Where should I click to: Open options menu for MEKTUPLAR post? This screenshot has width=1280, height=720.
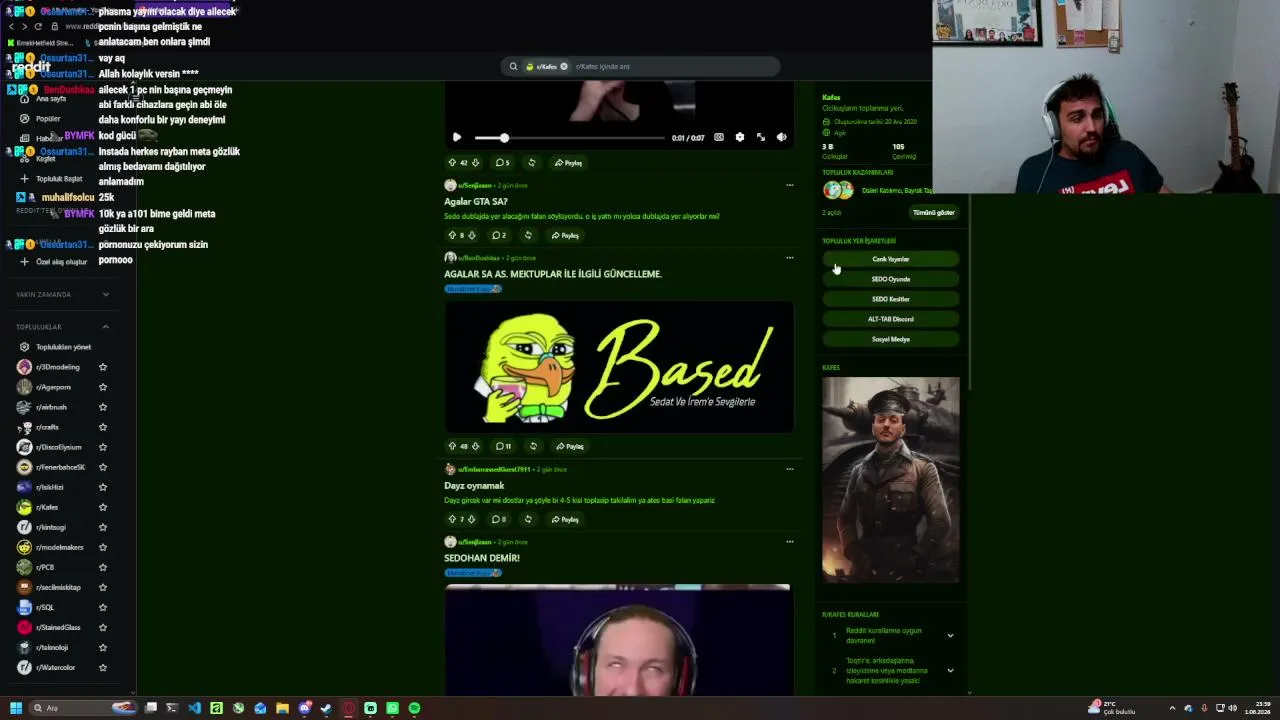789,257
